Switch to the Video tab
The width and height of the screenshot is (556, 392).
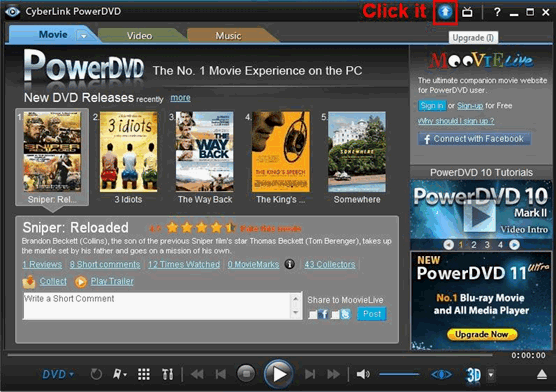140,36
